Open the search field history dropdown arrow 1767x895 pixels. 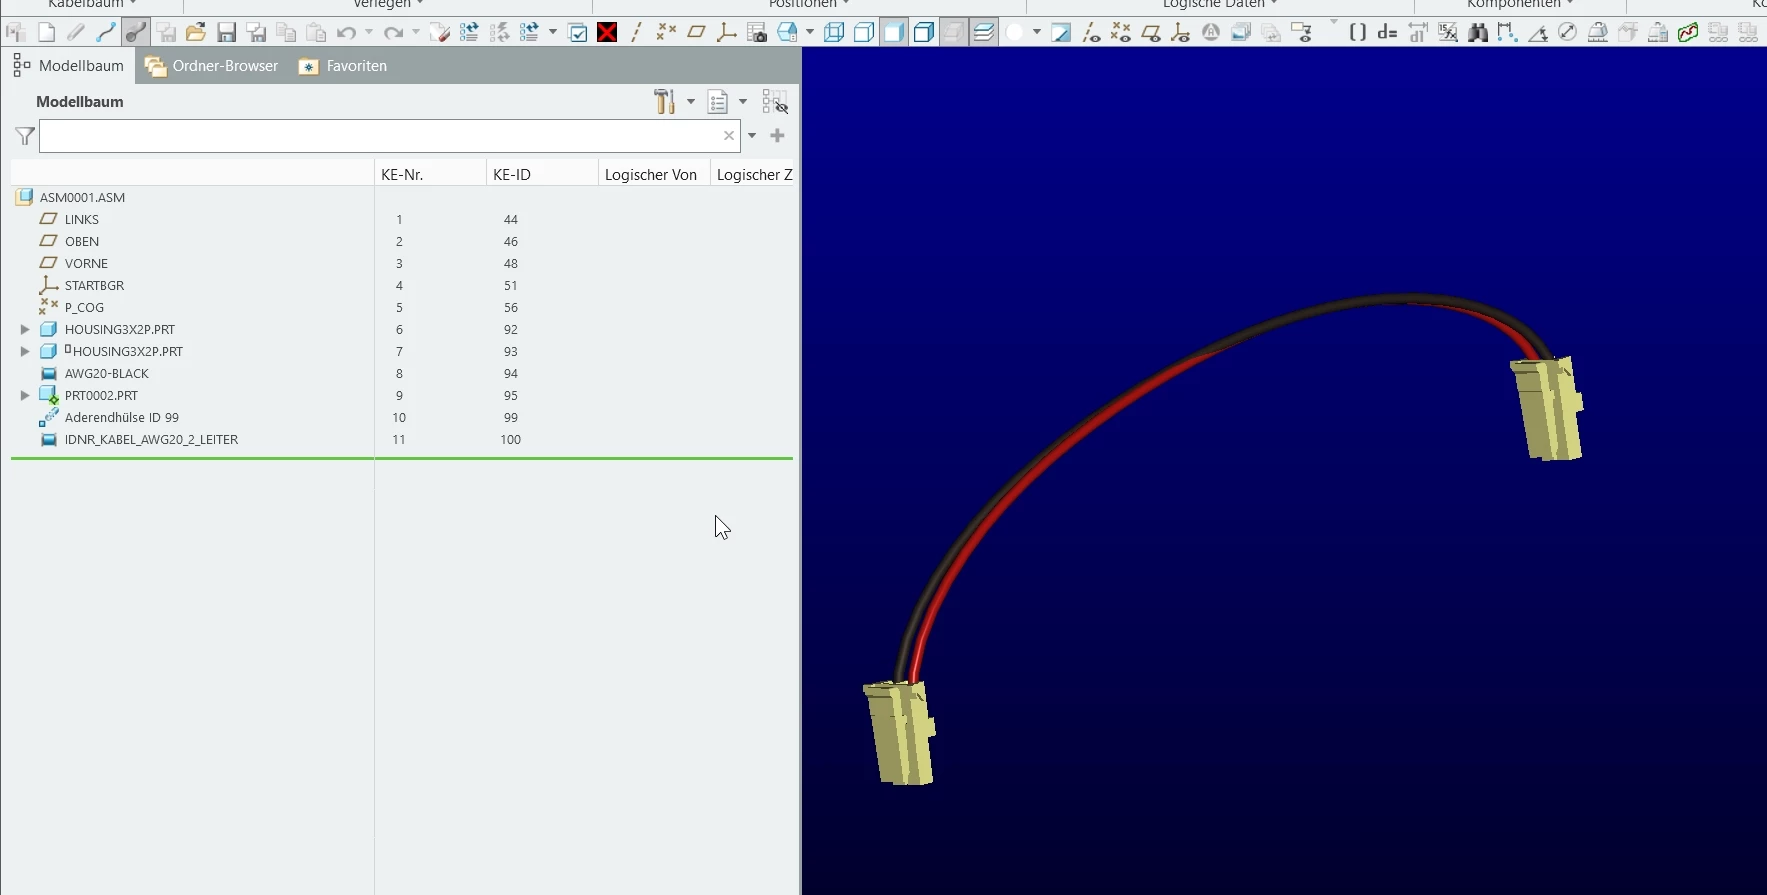[x=752, y=136]
